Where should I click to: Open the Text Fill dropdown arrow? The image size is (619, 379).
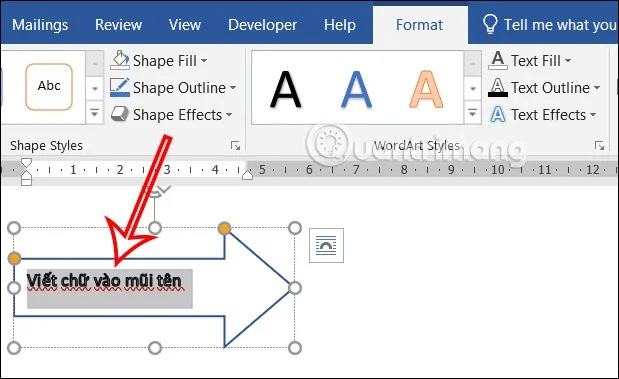click(568, 61)
